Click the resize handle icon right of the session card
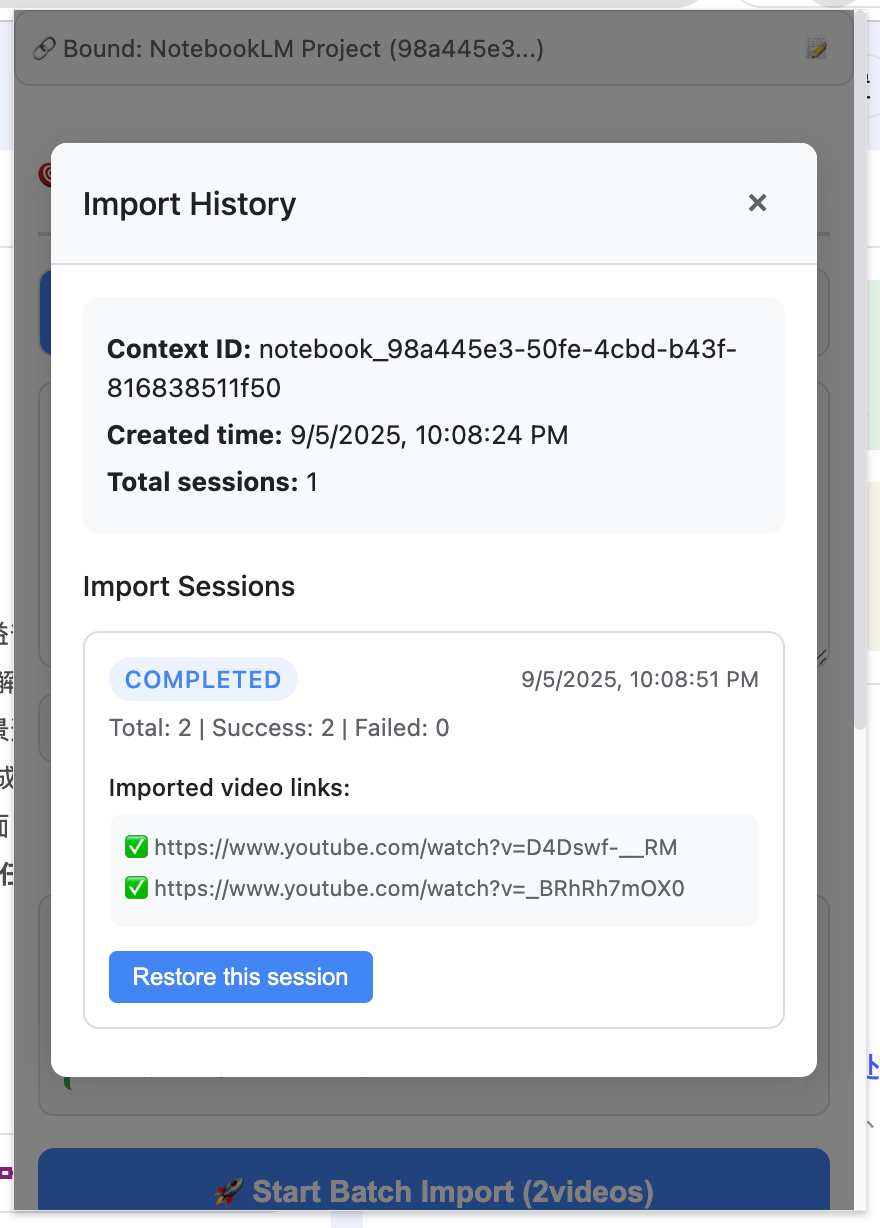 click(822, 658)
